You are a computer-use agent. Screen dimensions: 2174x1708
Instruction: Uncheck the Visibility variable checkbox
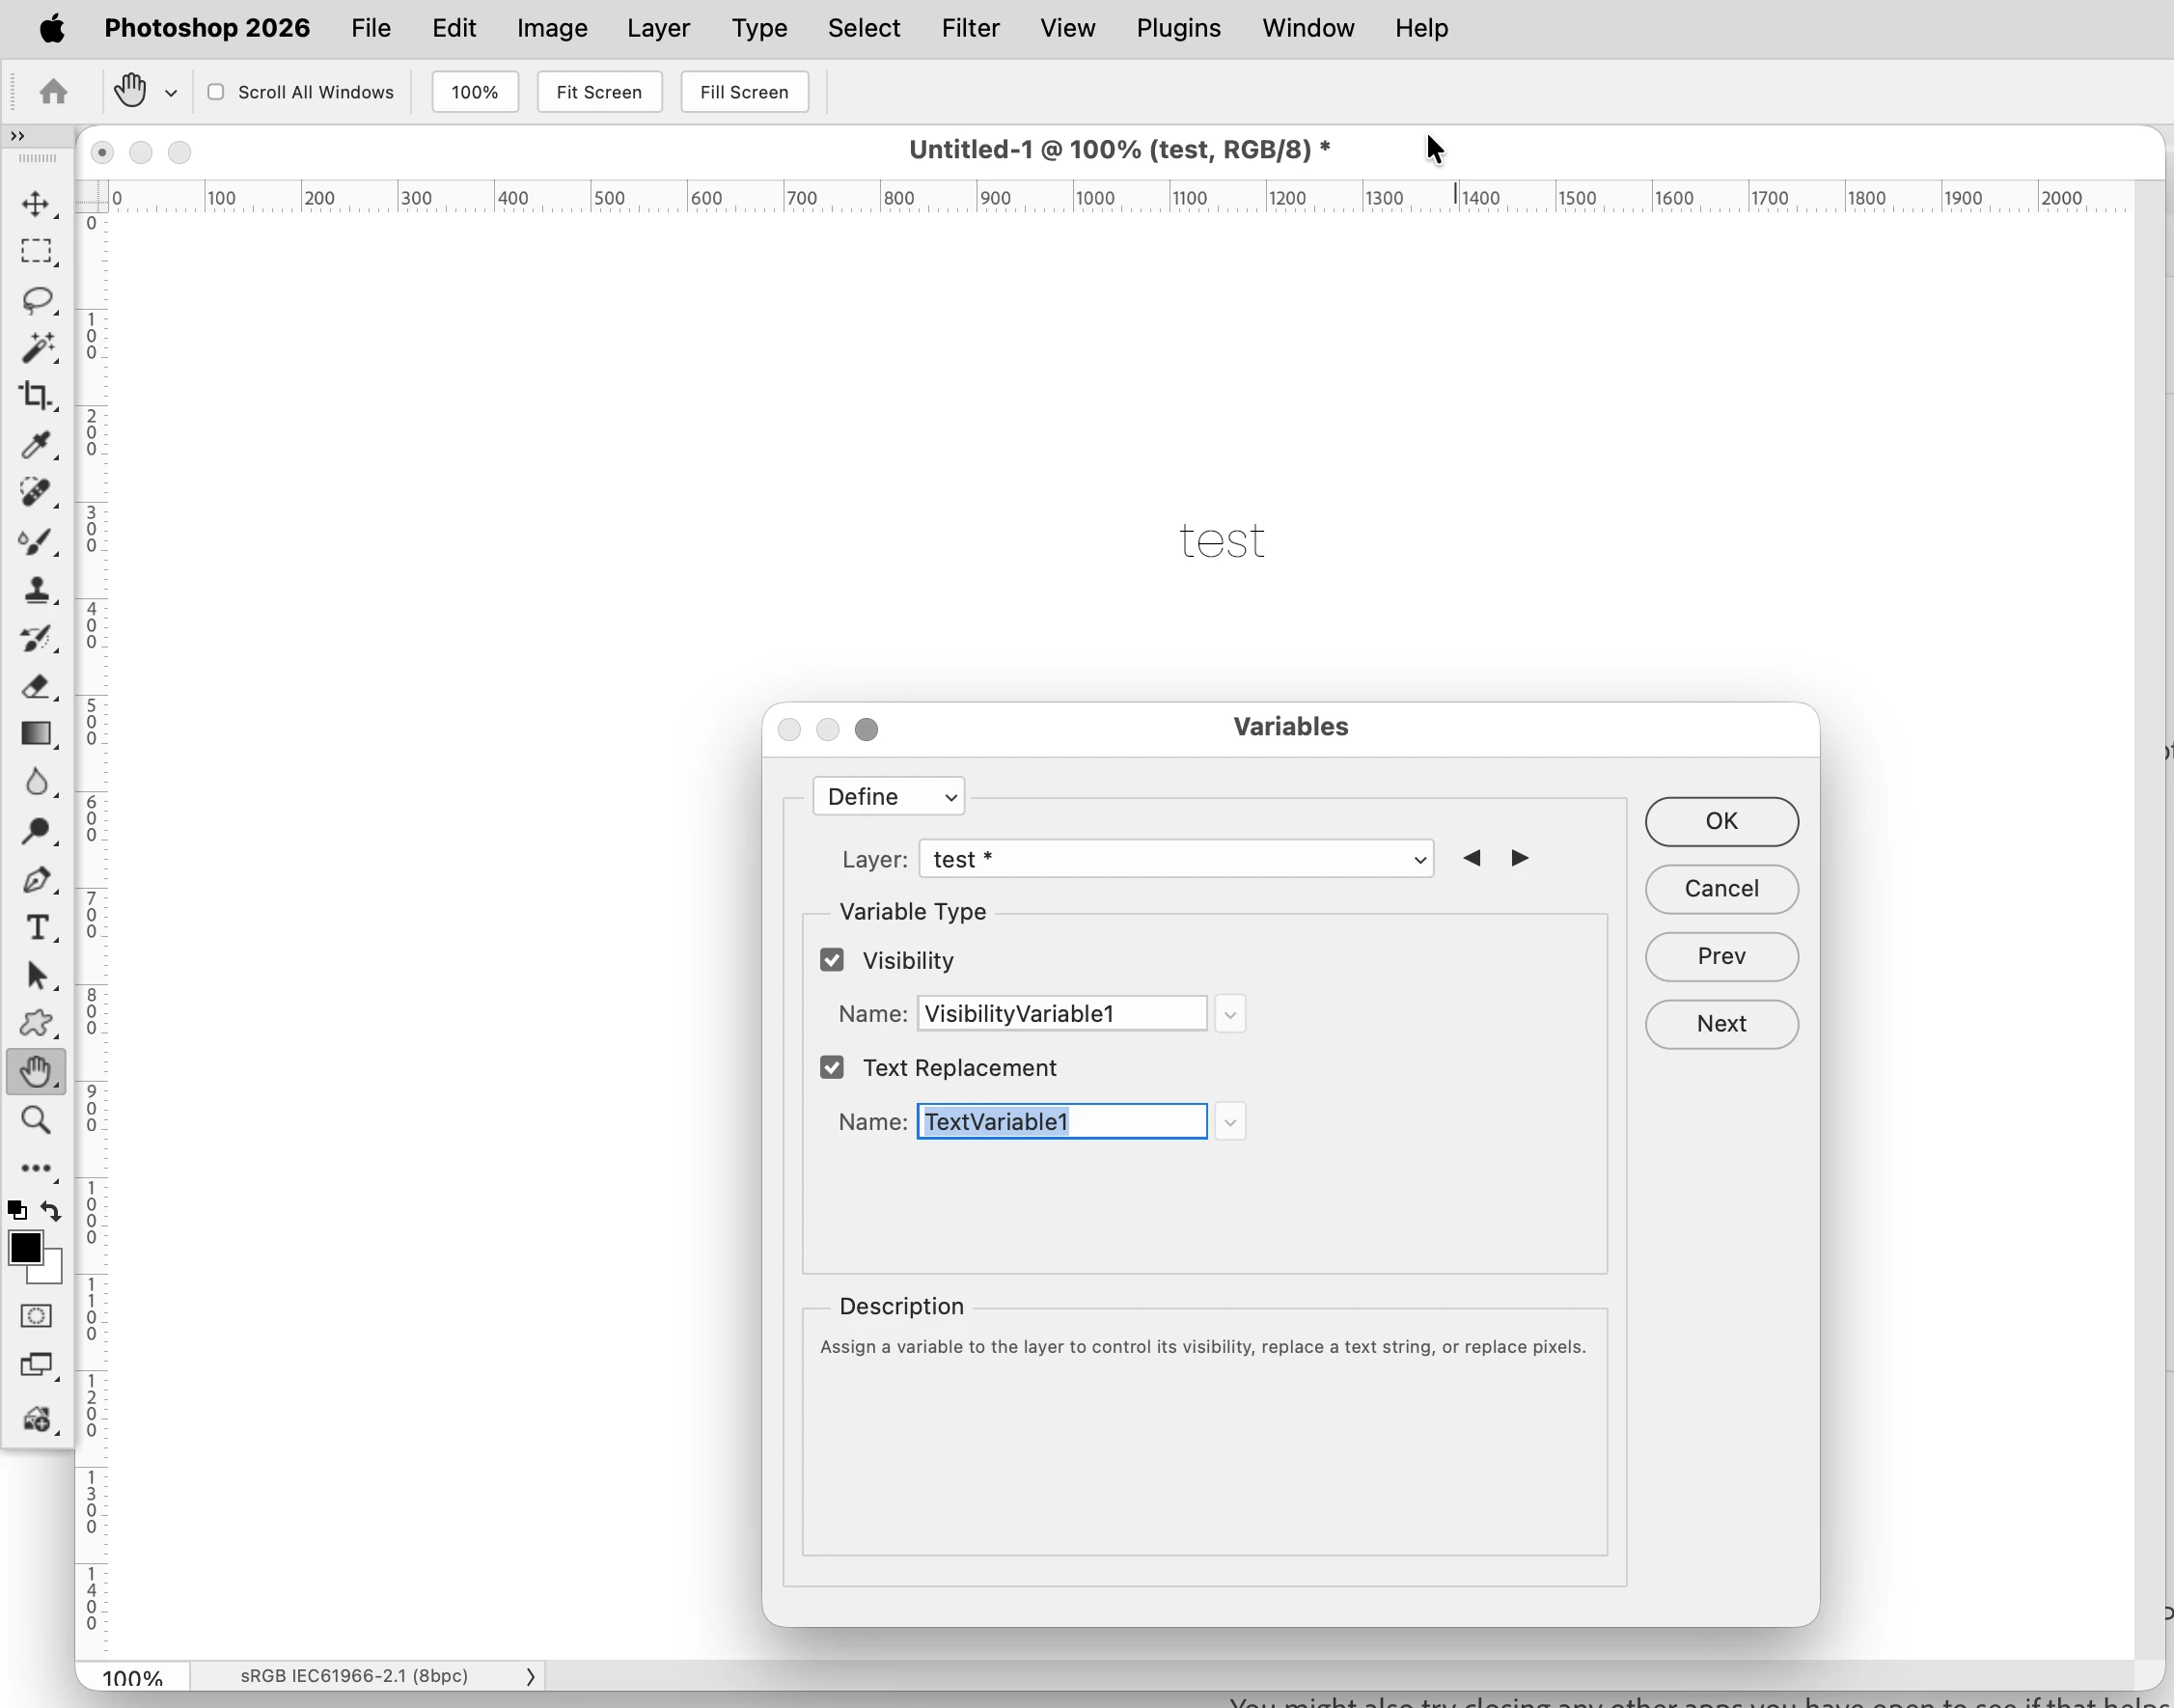(832, 960)
